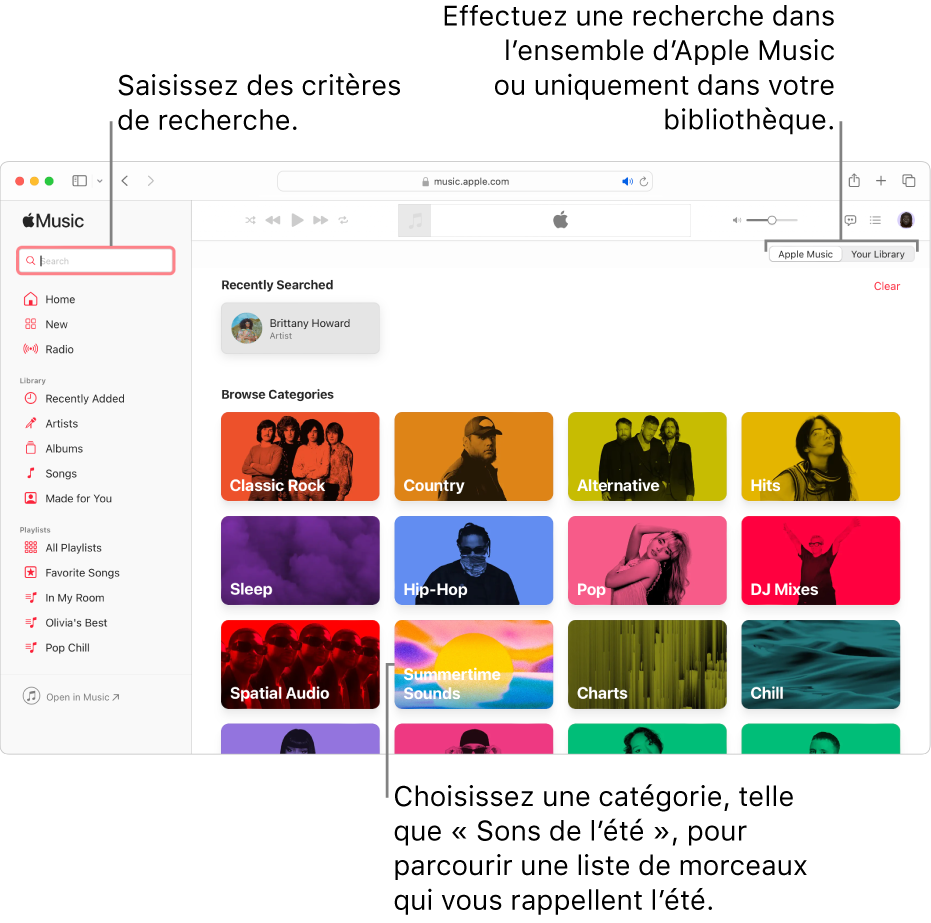Mute tab audio icon in address bar
Image resolution: width=931 pixels, height=923 pixels.
pos(627,182)
